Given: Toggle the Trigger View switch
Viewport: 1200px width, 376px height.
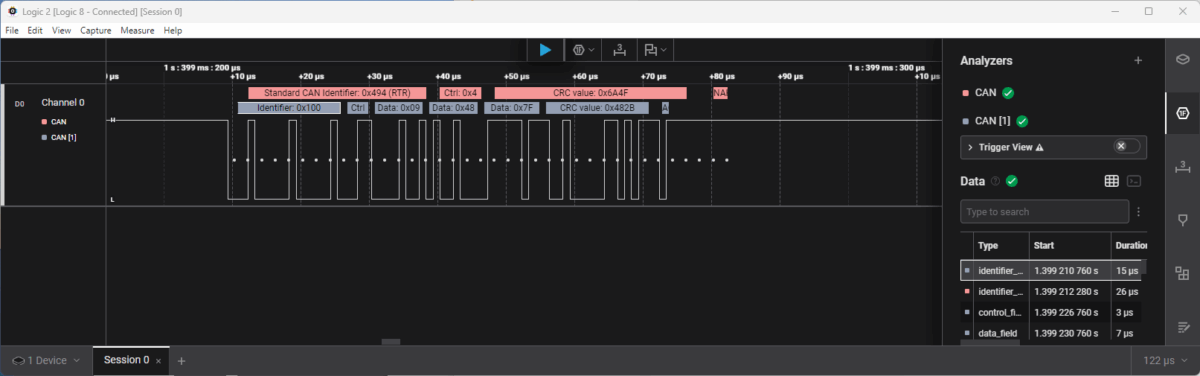Looking at the screenshot, I should pos(1127,146).
